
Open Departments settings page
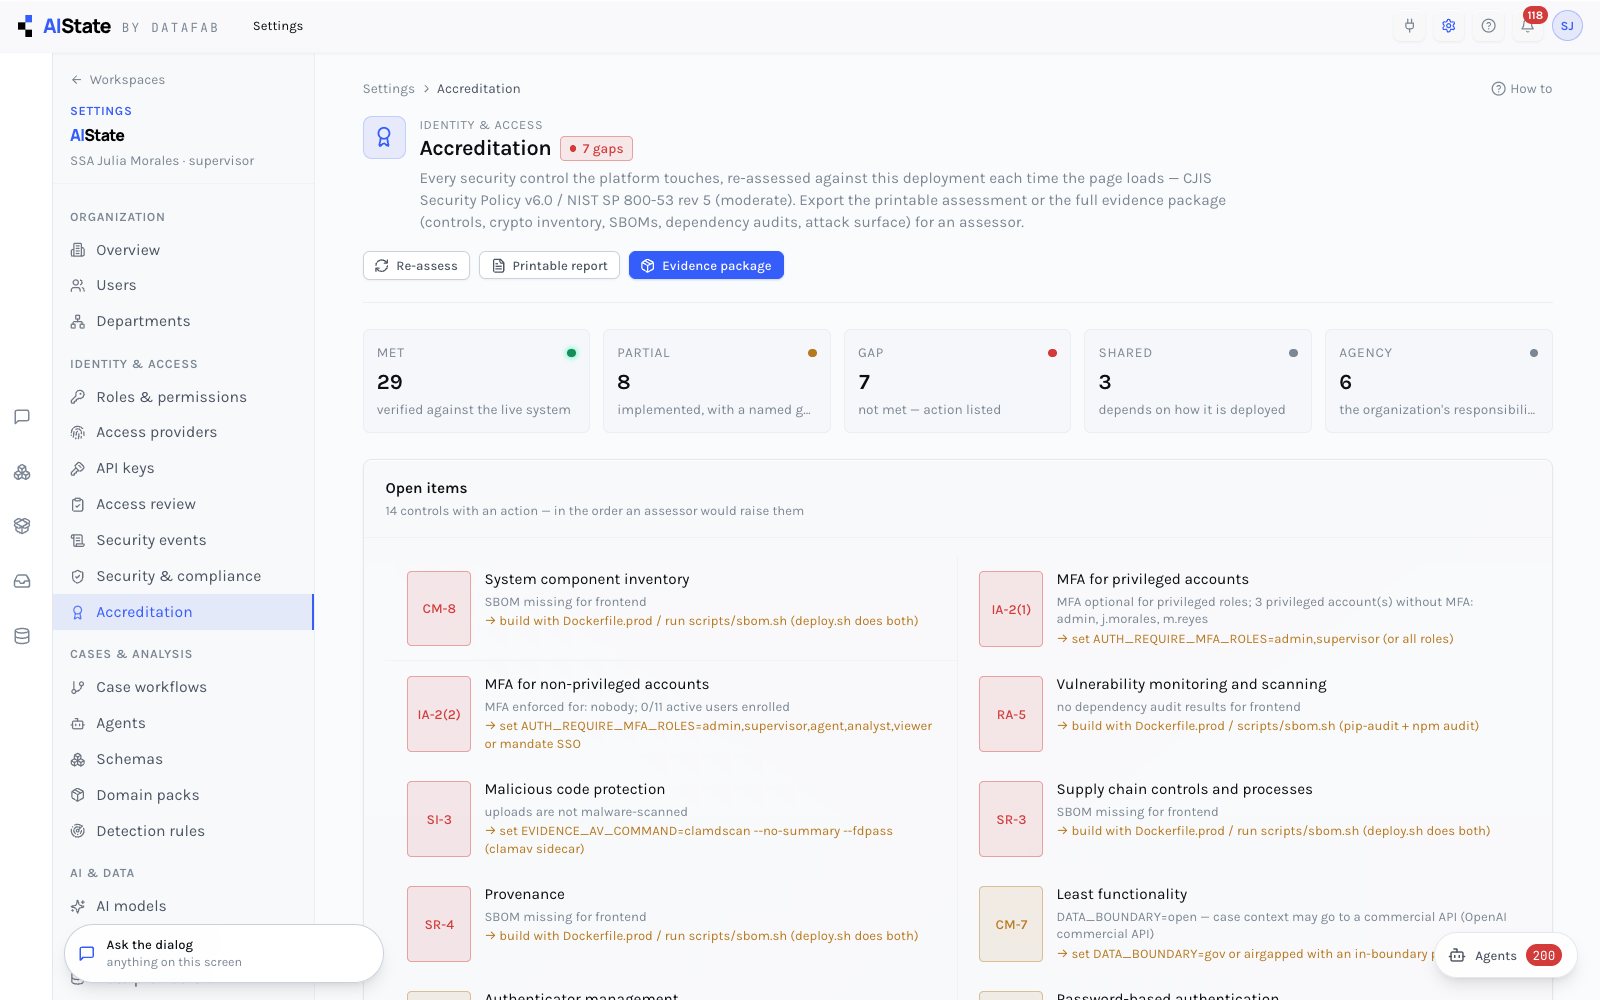[x=184, y=321]
